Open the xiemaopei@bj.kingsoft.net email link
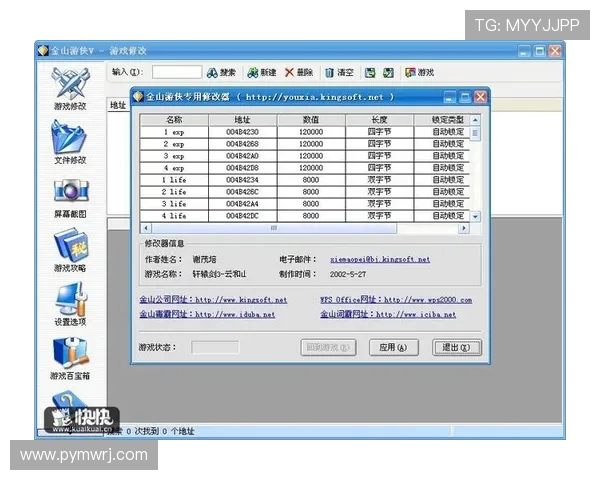This screenshot has height=480, width=600. pyautogui.click(x=380, y=259)
